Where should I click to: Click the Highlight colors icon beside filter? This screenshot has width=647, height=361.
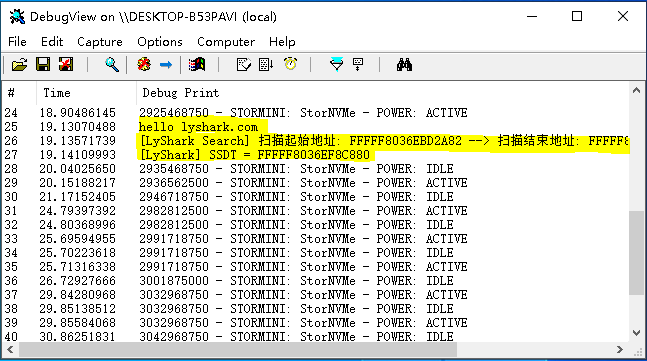(x=358, y=65)
